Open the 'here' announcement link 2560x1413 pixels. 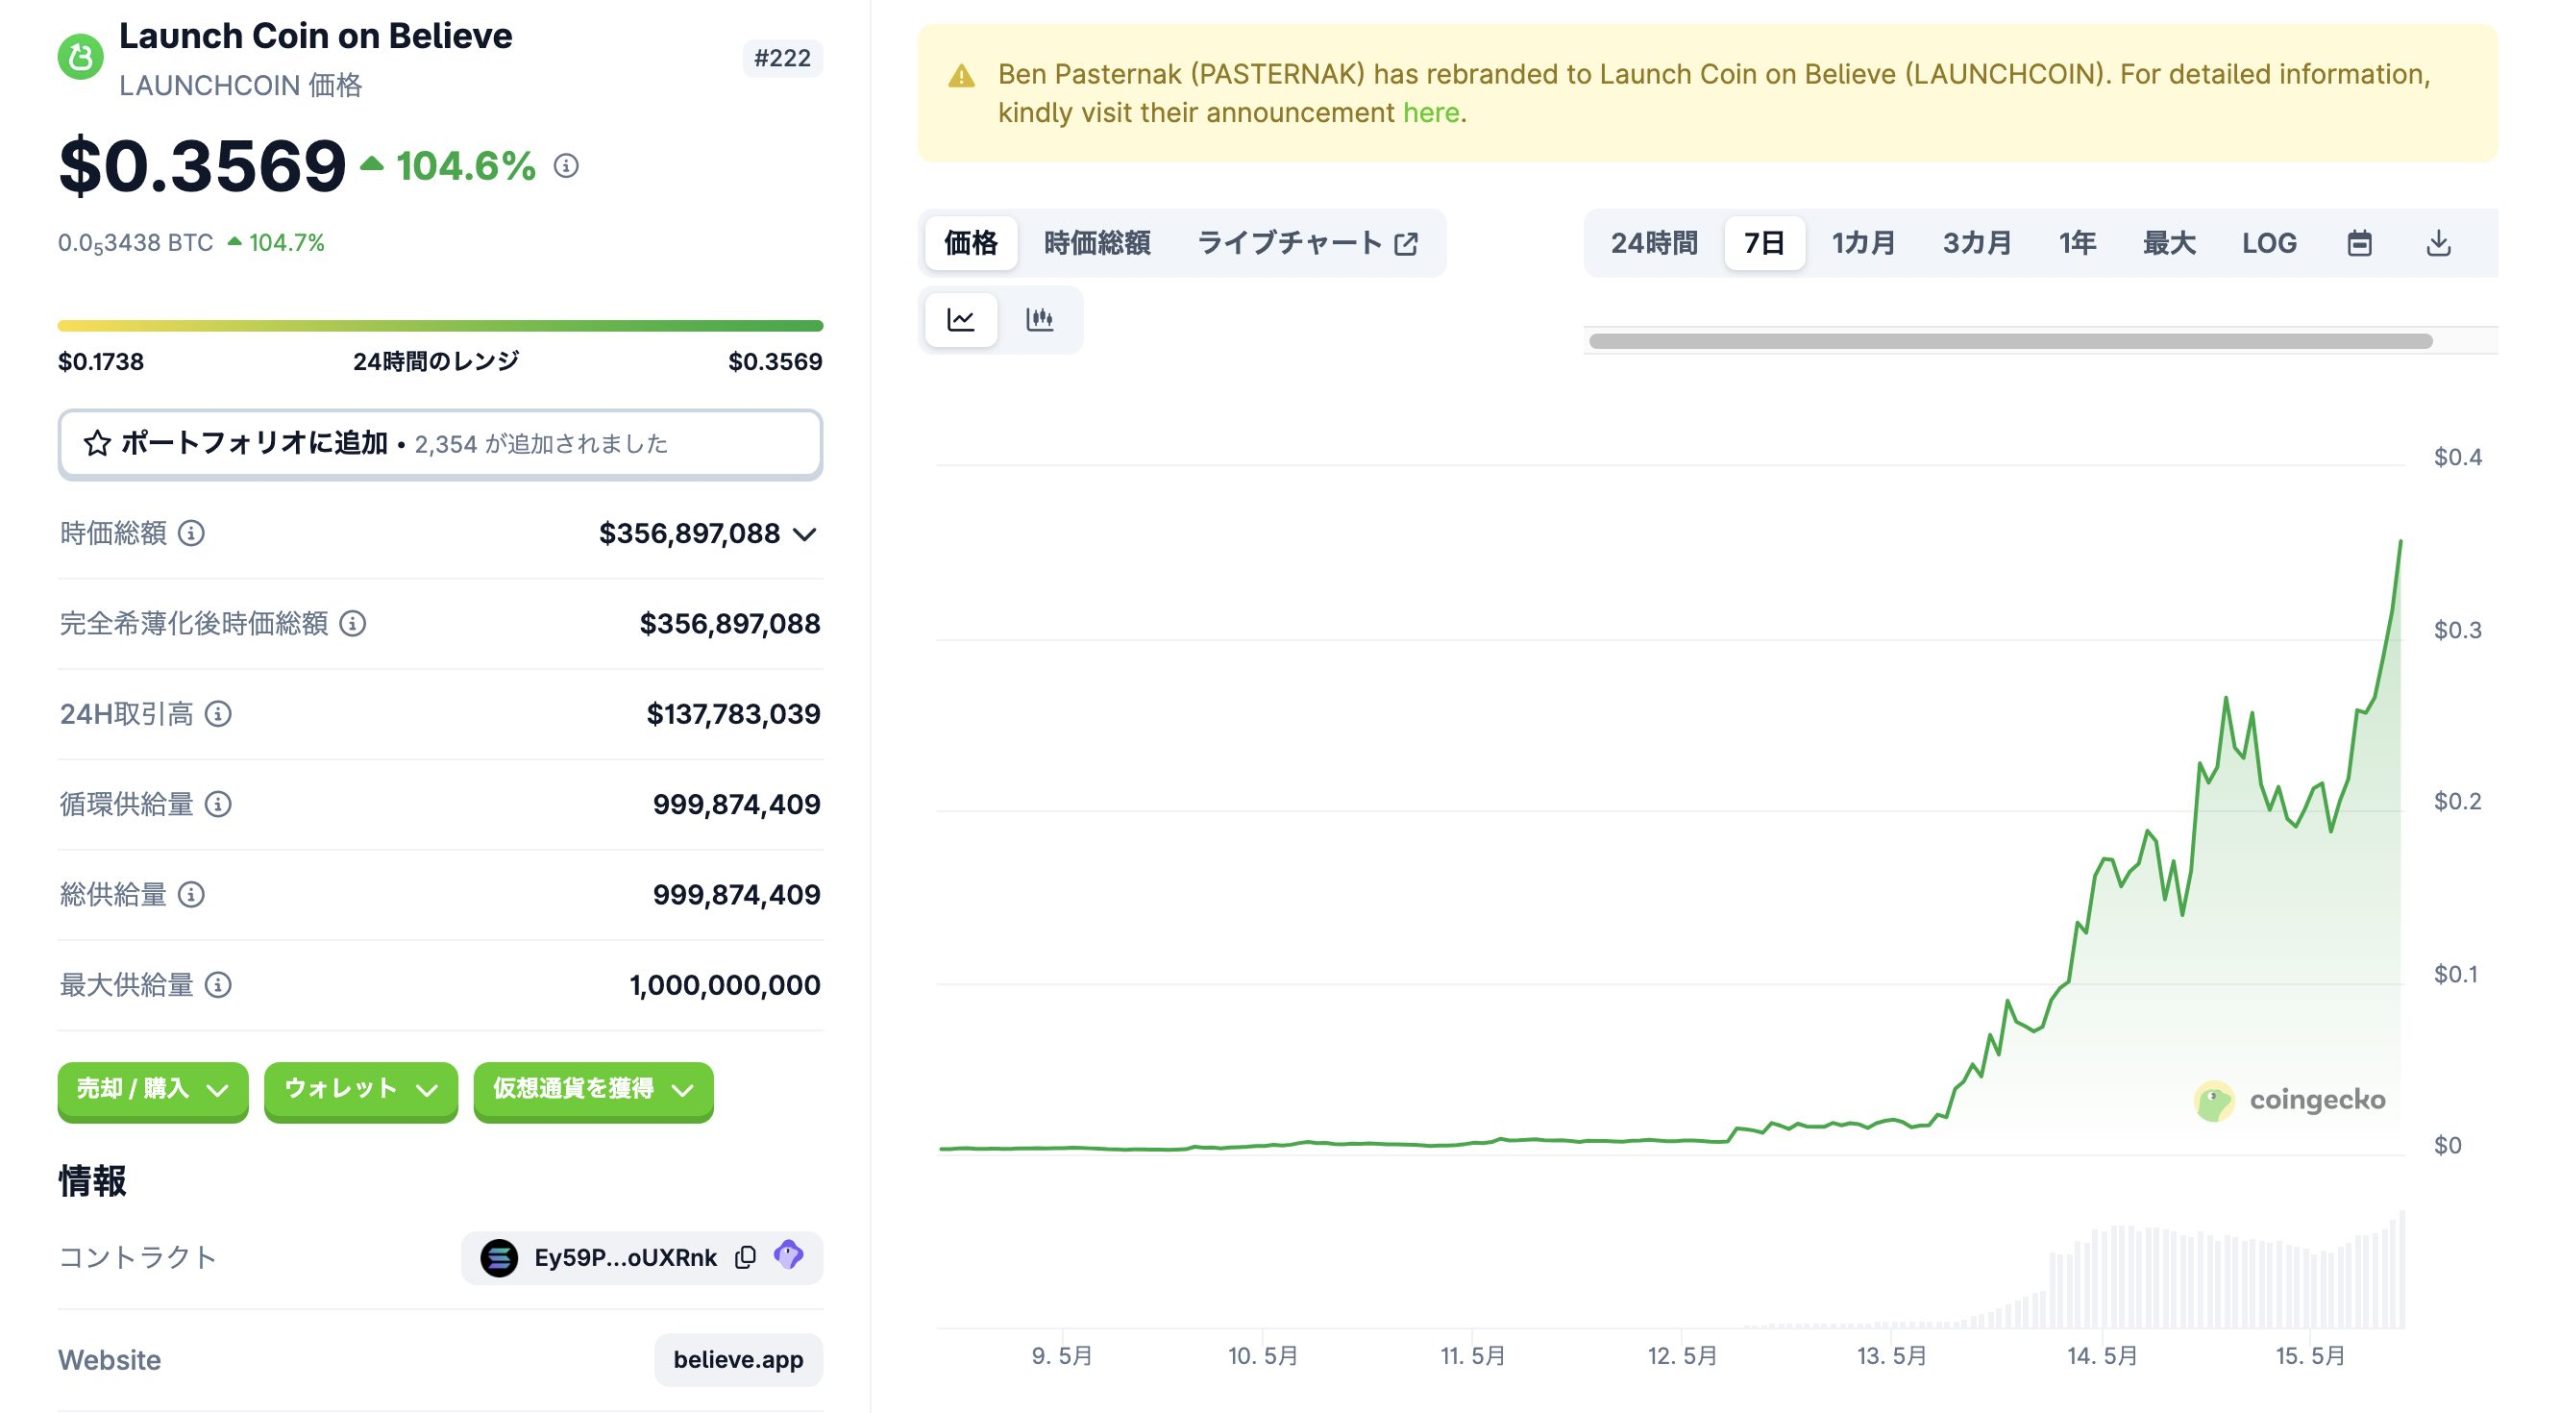tap(1431, 113)
